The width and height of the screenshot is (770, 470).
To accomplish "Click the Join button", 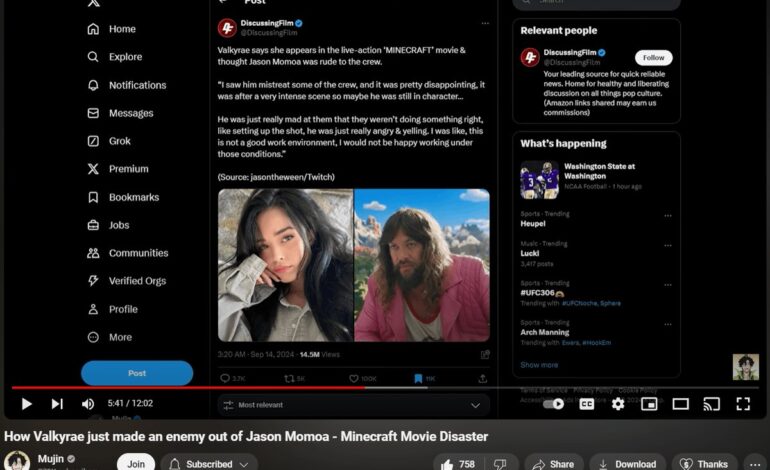I will point(136,463).
